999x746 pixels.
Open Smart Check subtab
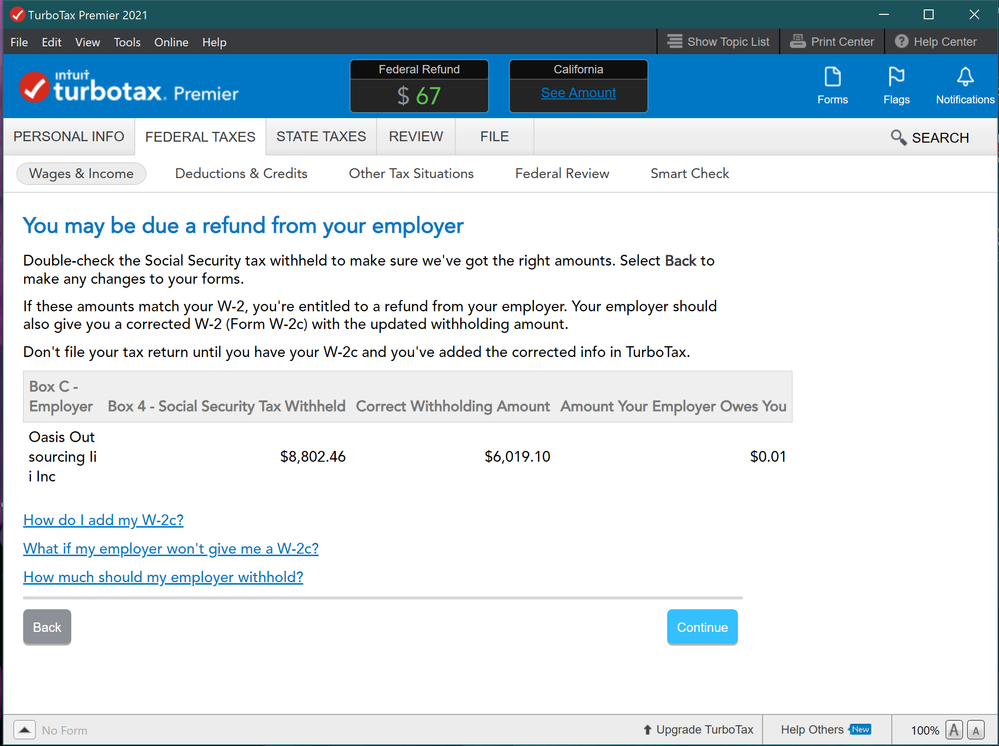pos(689,174)
